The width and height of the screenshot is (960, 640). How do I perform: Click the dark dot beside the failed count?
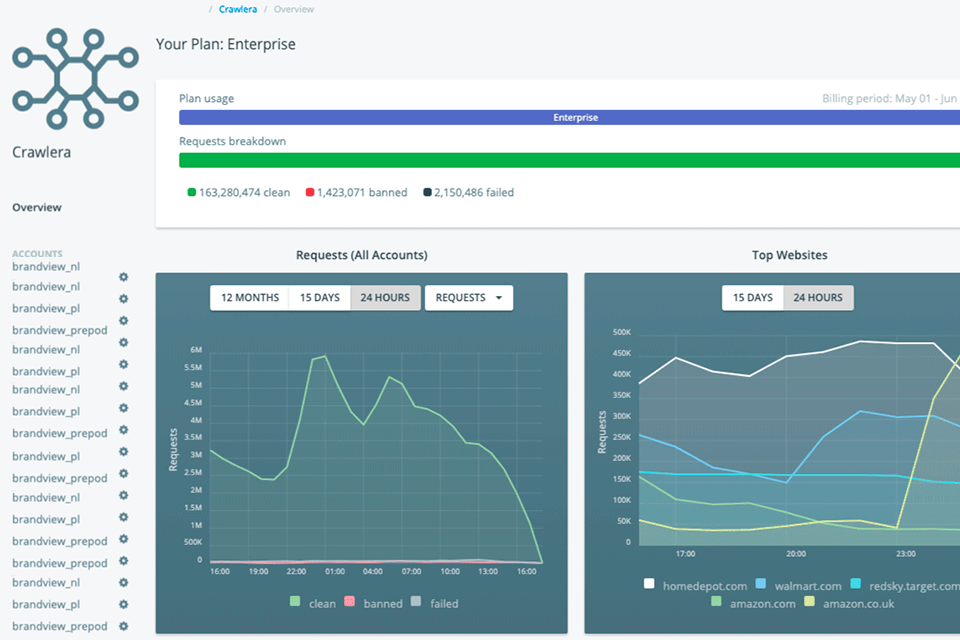[x=427, y=192]
